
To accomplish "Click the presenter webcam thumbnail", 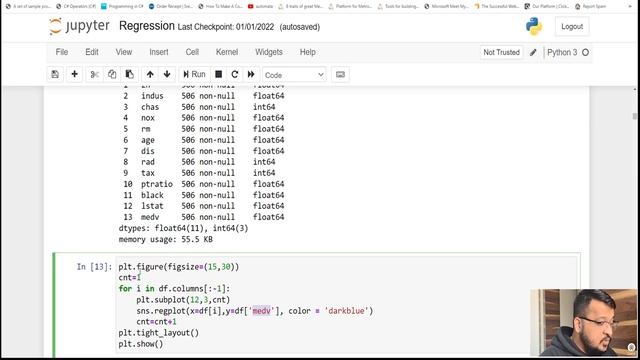I will [x=583, y=322].
